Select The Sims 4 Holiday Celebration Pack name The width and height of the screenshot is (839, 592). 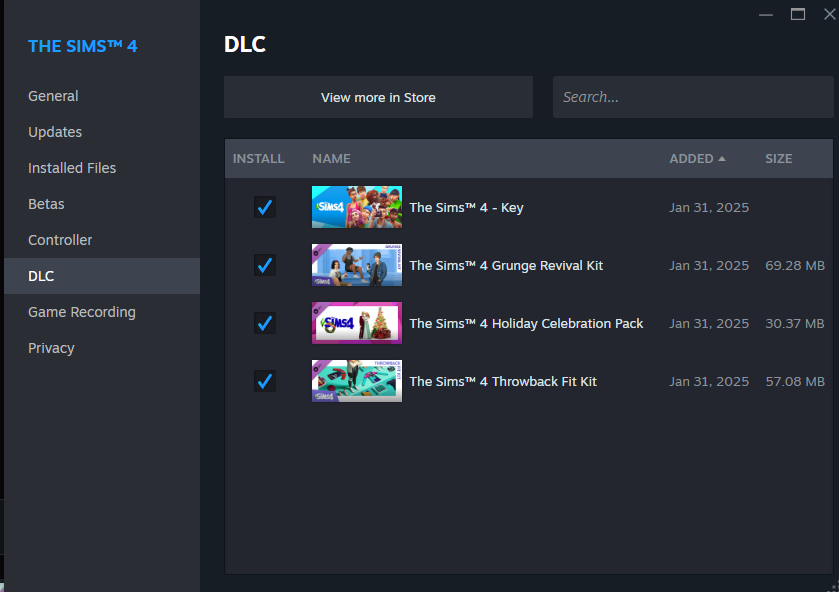pos(526,323)
